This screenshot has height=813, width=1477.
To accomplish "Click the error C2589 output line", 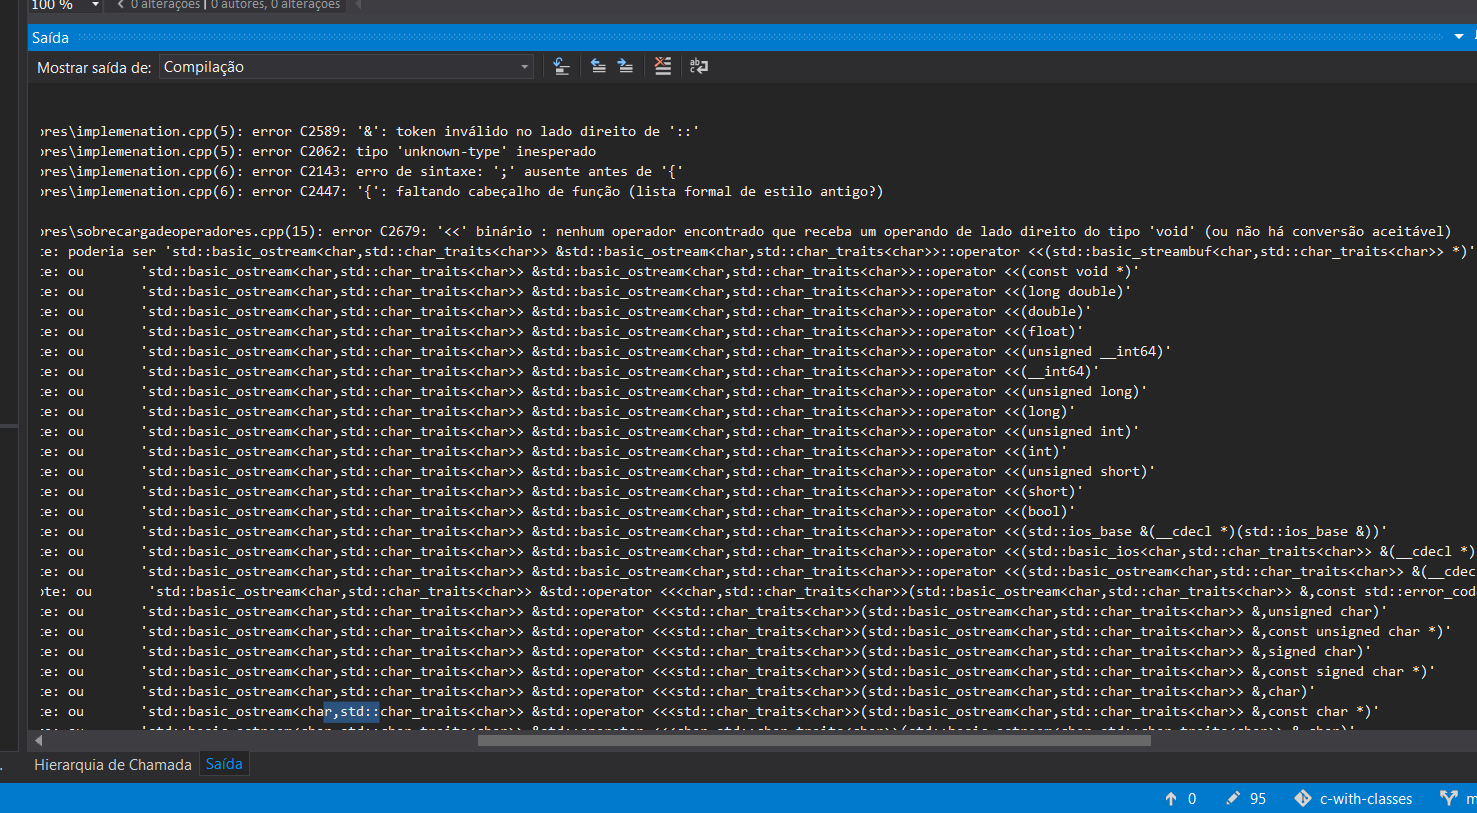I will click(x=369, y=131).
